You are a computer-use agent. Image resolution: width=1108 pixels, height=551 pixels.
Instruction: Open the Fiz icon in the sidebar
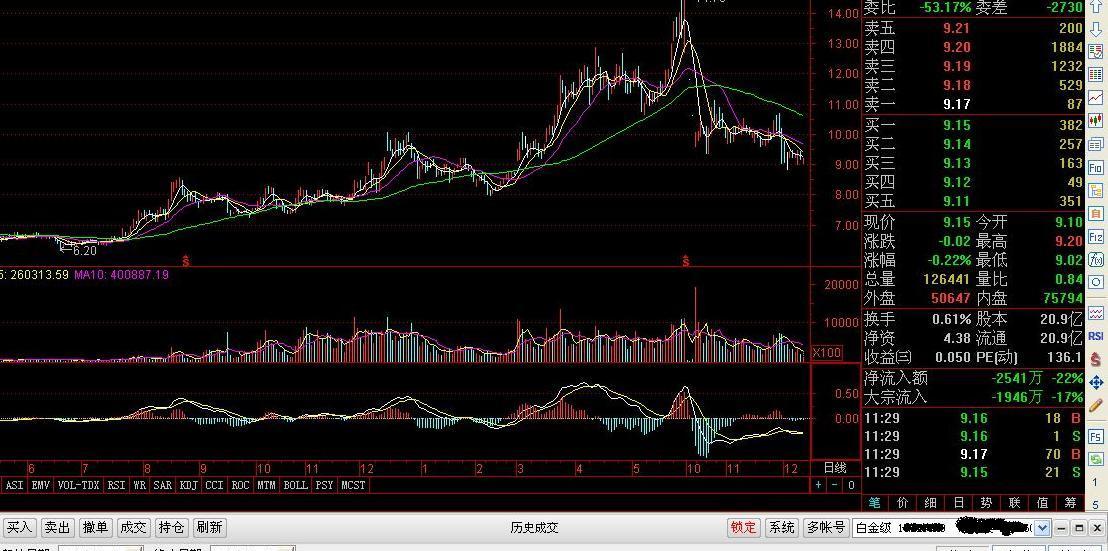1096,237
